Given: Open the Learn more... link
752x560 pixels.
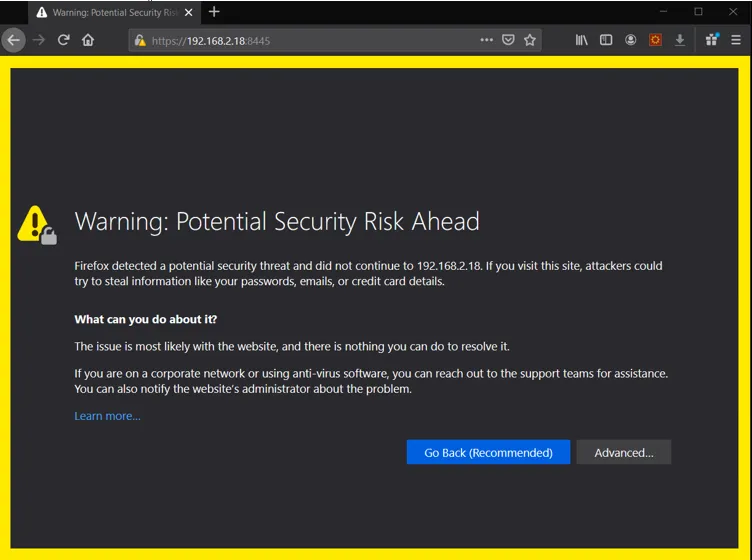Looking at the screenshot, I should click(107, 416).
